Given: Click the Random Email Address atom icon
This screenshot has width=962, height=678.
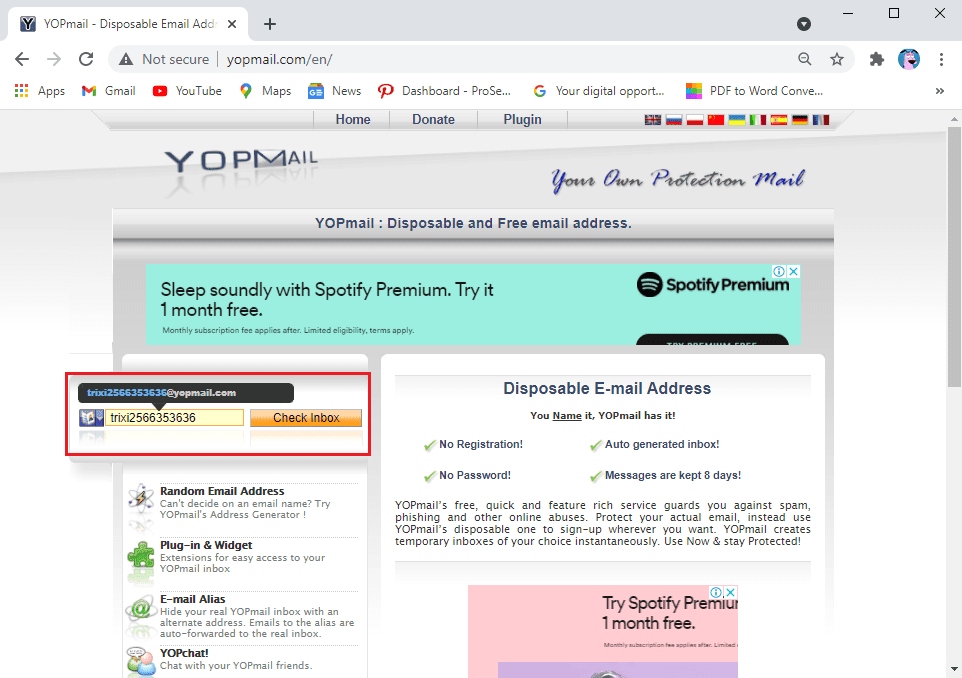Looking at the screenshot, I should [141, 498].
